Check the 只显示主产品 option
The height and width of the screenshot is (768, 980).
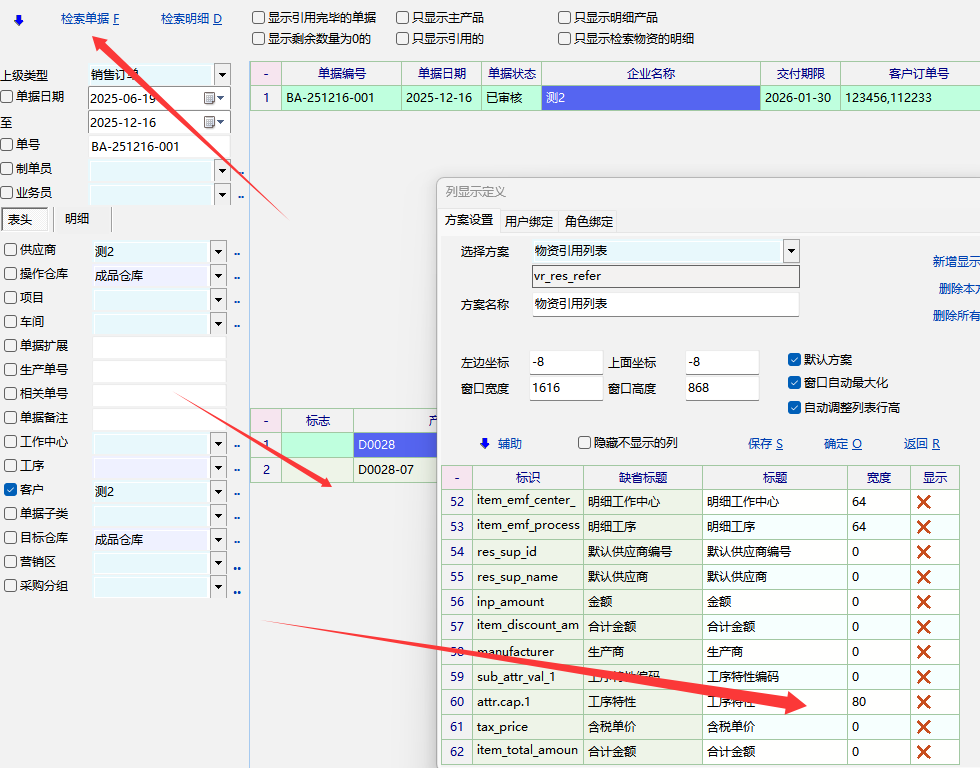pos(402,18)
